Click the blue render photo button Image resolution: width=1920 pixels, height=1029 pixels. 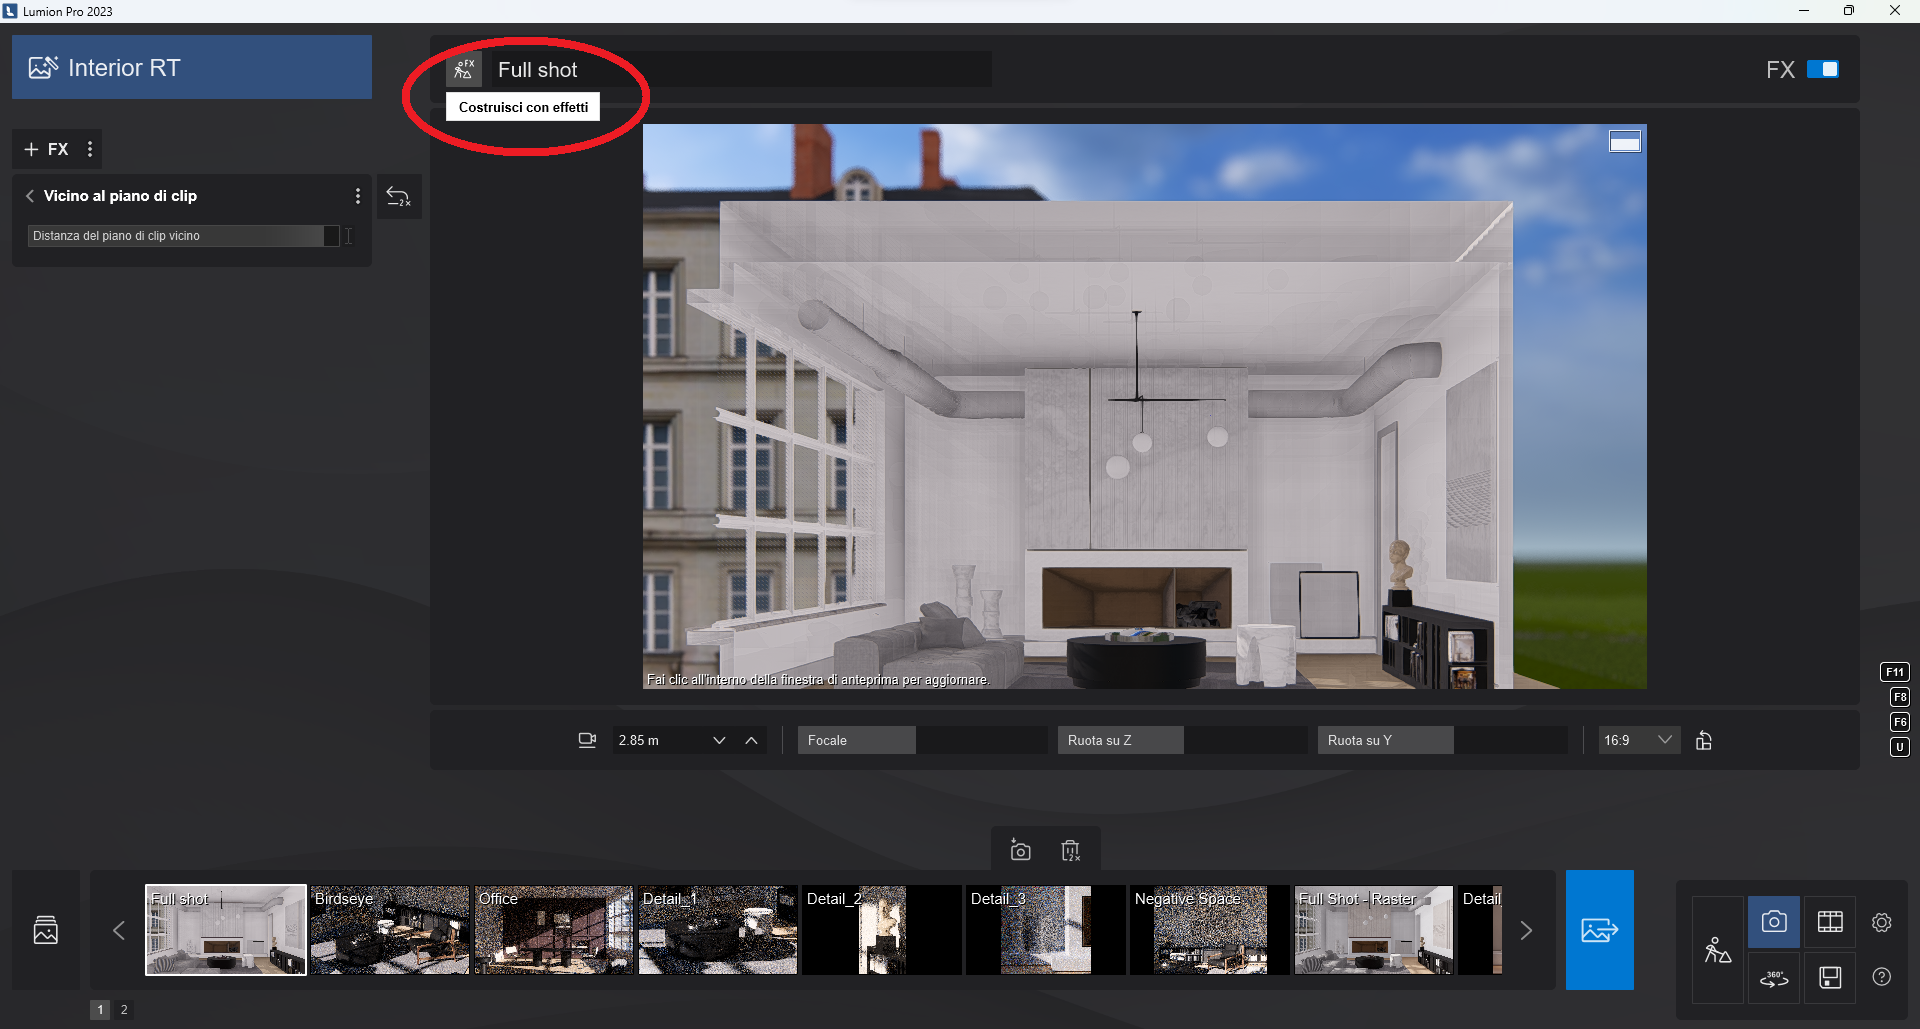tap(1600, 930)
